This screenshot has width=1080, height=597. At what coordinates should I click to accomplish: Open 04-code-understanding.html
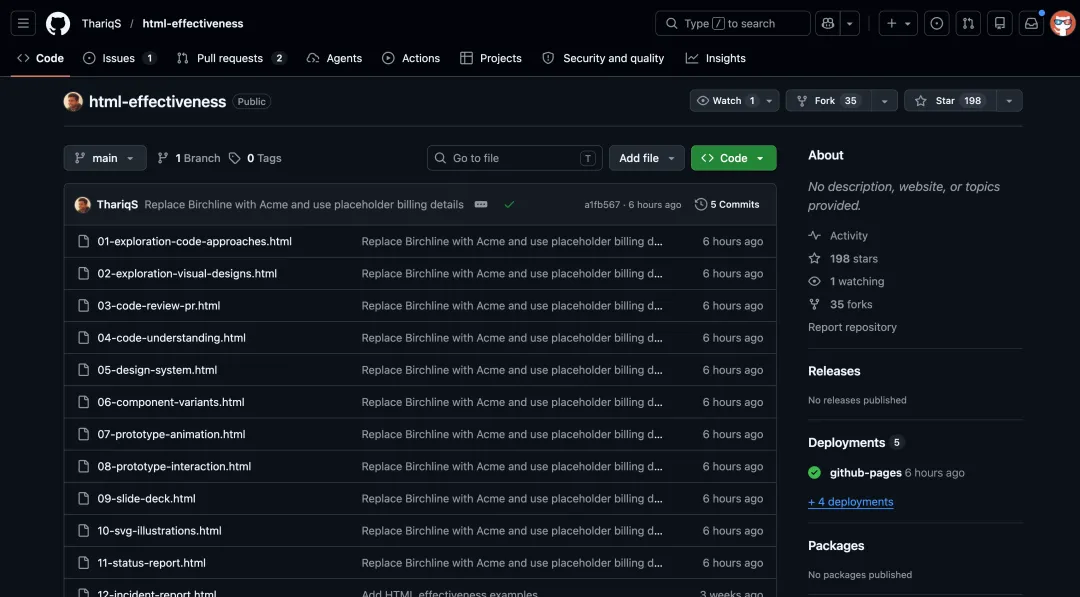tap(171, 337)
